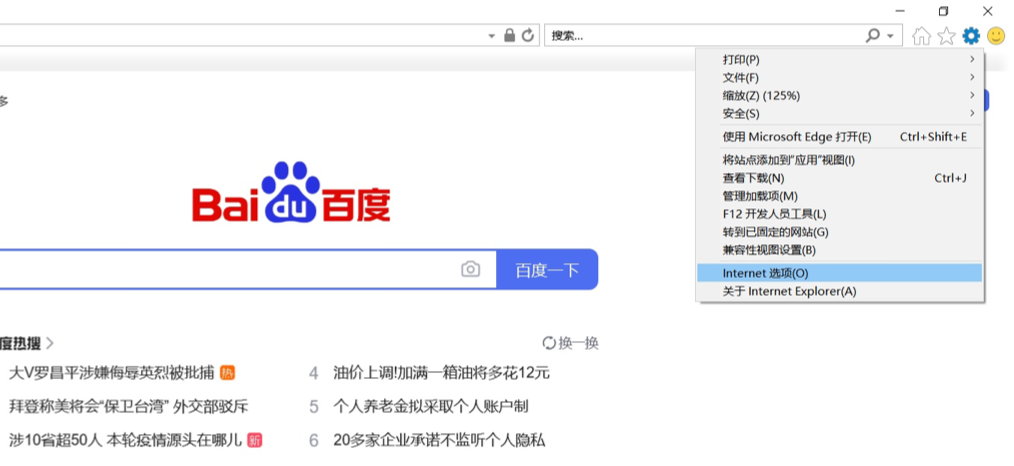Click the Baidu camera image-search icon
The height and width of the screenshot is (466, 1014).
471,270
